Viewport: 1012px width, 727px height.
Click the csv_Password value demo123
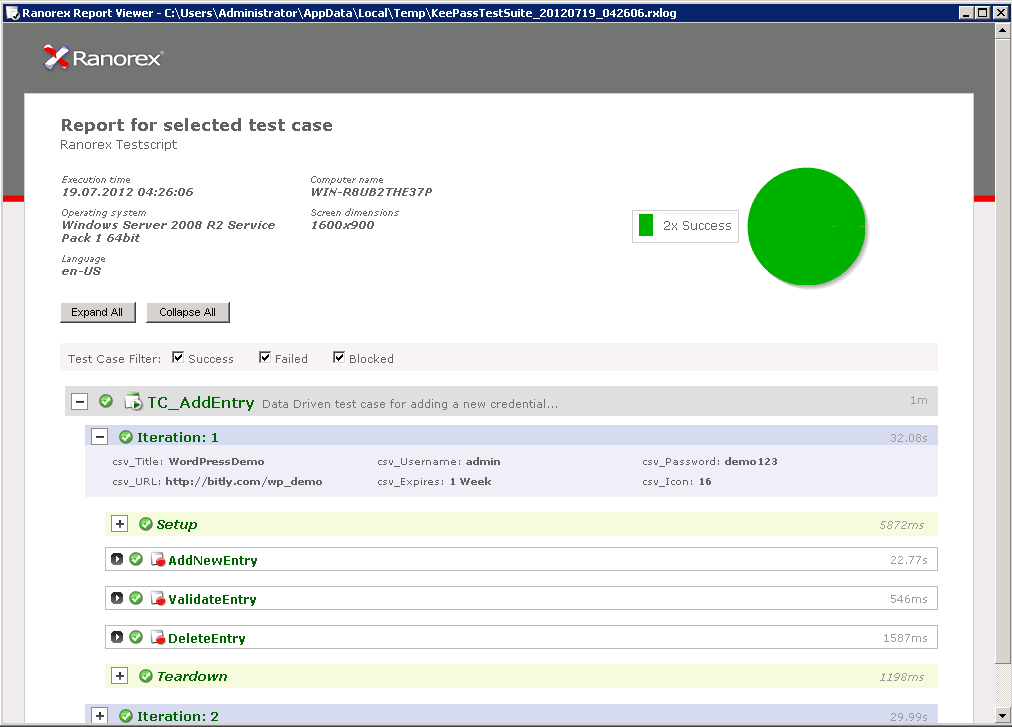[x=751, y=462]
